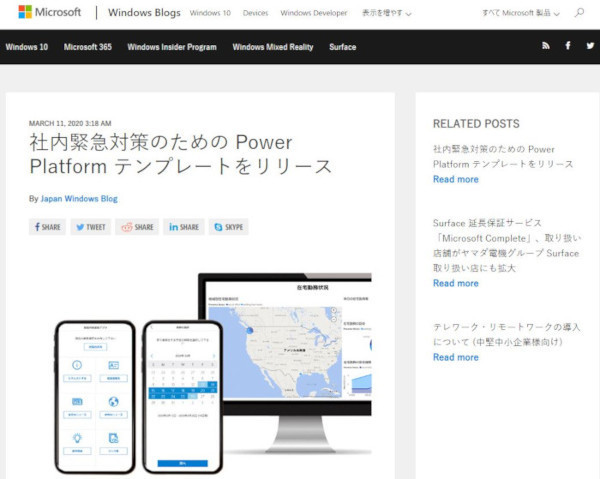Screen dimensions: 600x479
Task: Open Surface Microsoft Complete related post
Action: coord(507,245)
